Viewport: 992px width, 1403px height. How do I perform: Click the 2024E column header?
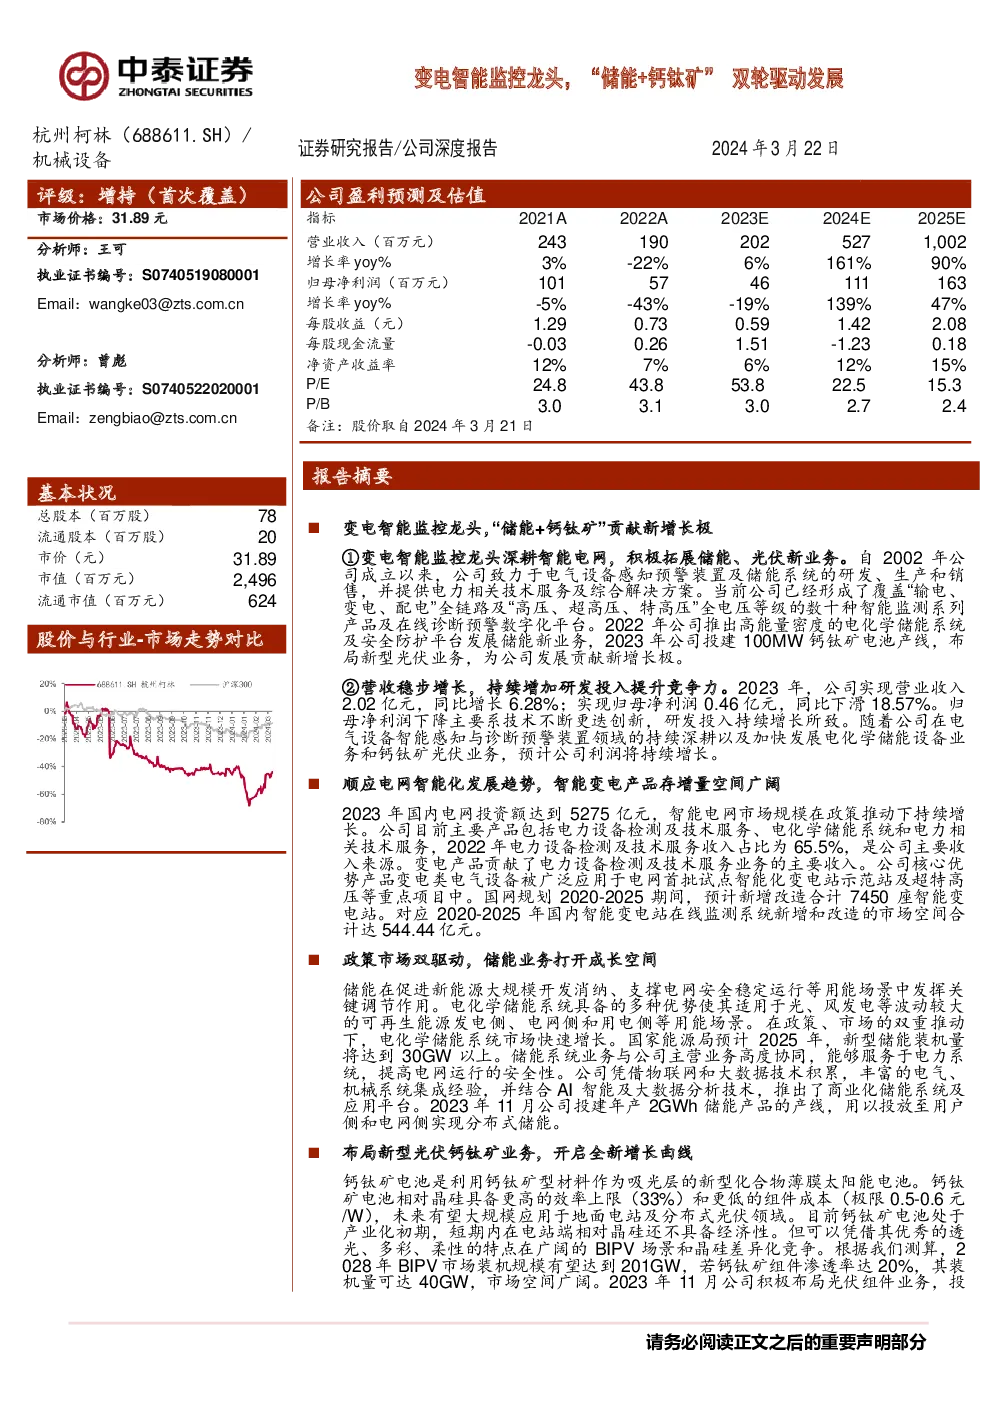point(846,218)
